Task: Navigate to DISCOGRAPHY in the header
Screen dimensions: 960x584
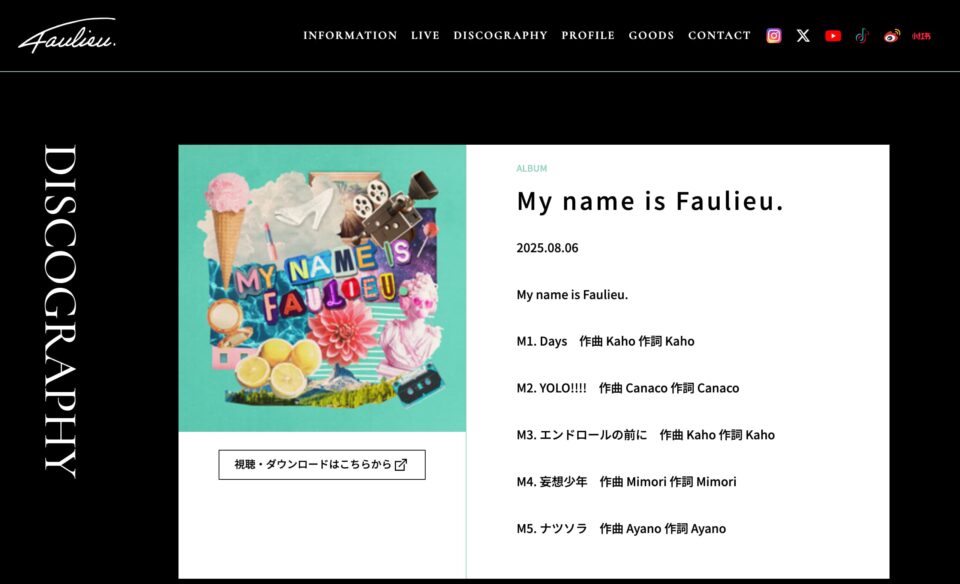Action: click(x=500, y=35)
